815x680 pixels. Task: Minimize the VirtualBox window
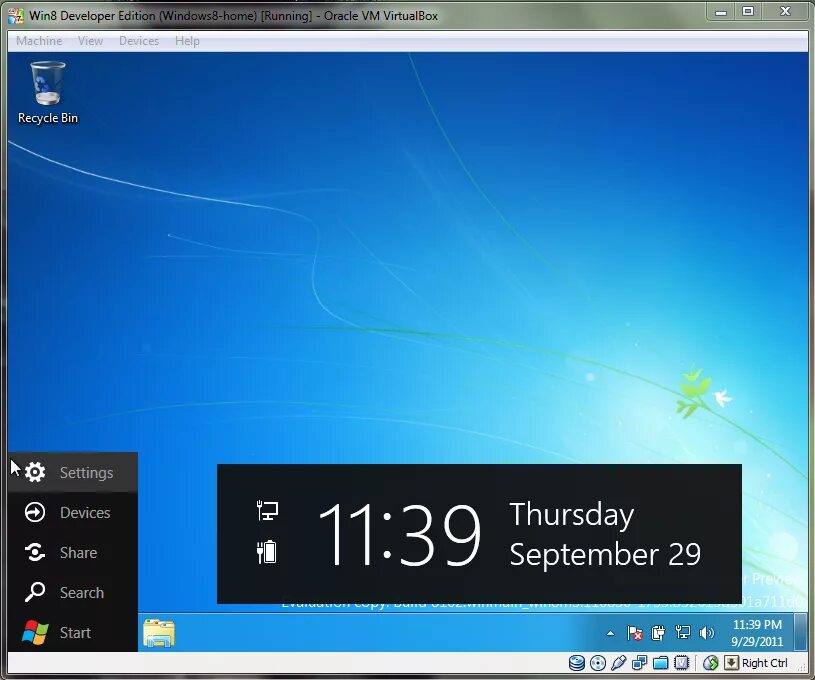pyautogui.click(x=721, y=12)
